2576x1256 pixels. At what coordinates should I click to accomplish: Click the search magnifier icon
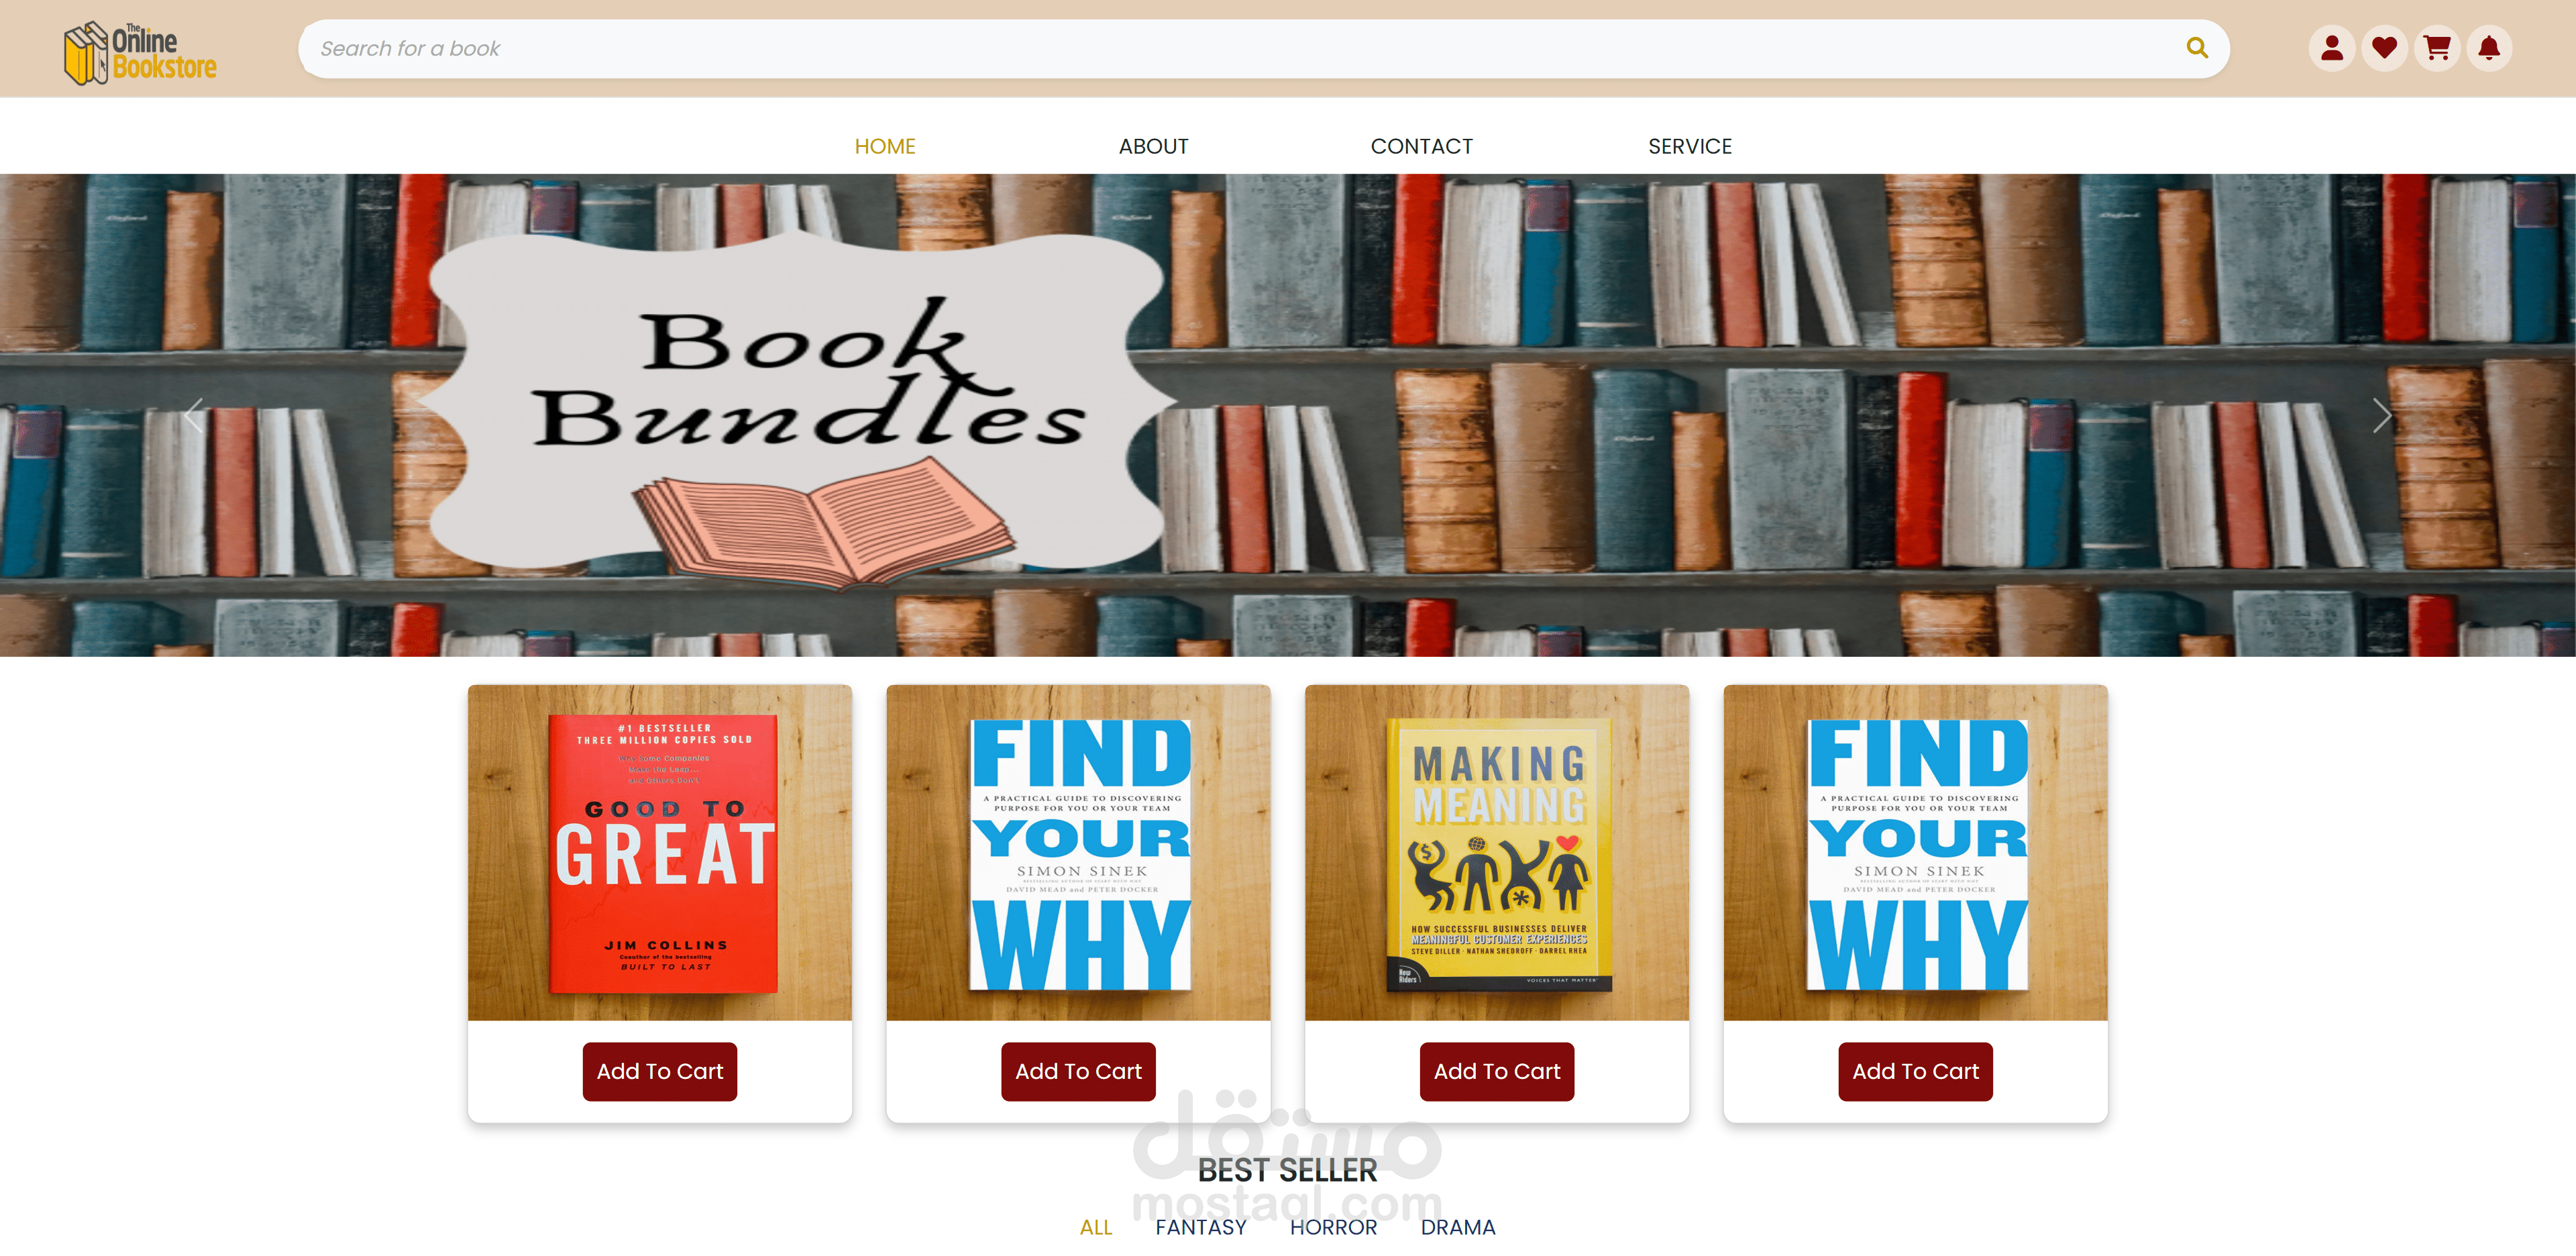tap(2197, 48)
